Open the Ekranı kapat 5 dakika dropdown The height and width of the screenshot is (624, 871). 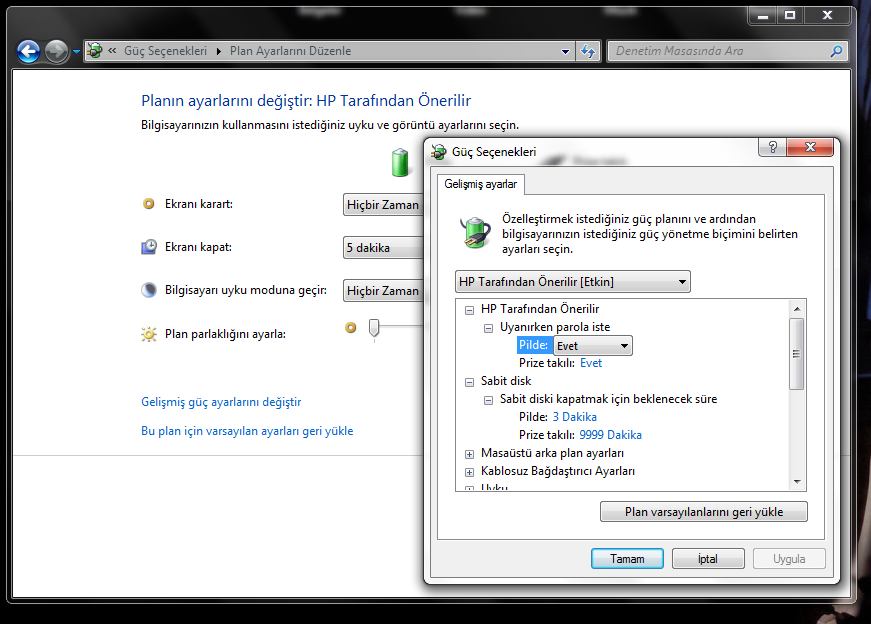(383, 247)
